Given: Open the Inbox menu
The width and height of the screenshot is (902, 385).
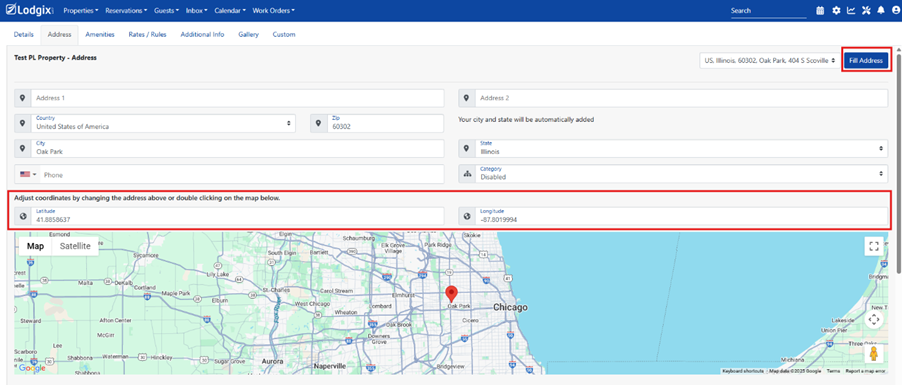Looking at the screenshot, I should [x=196, y=10].
